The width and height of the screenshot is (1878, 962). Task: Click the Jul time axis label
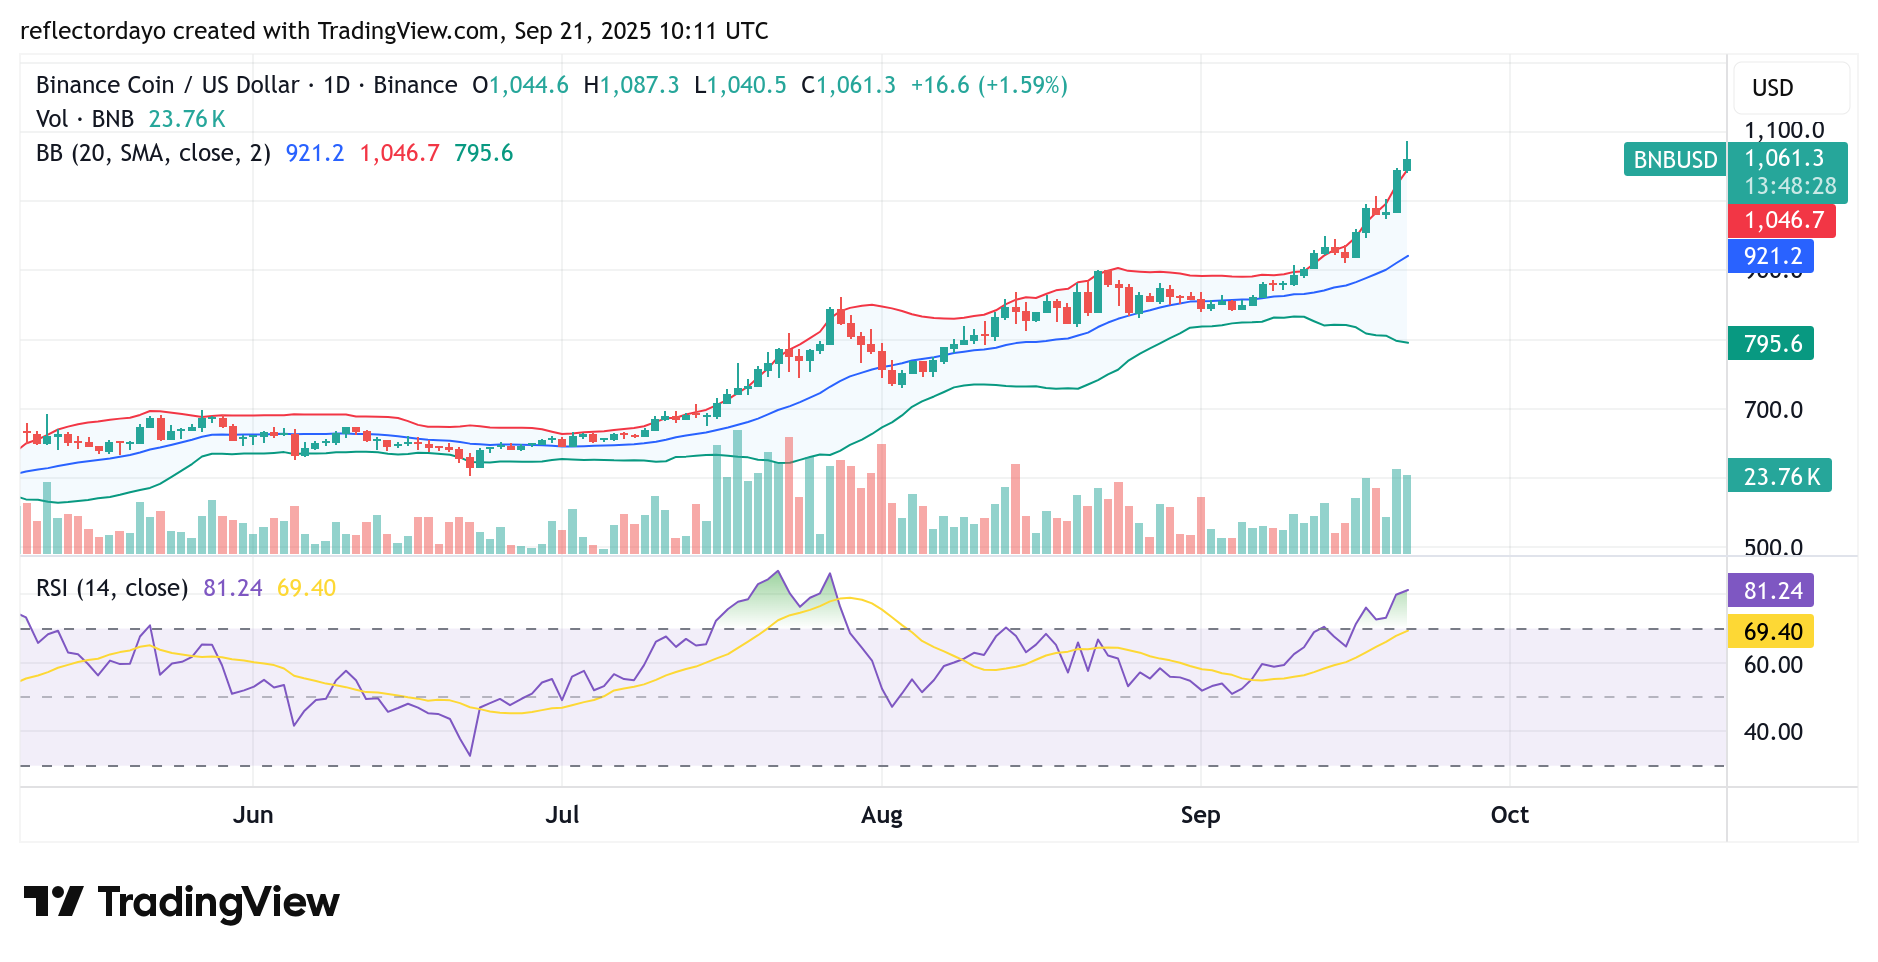tap(562, 815)
